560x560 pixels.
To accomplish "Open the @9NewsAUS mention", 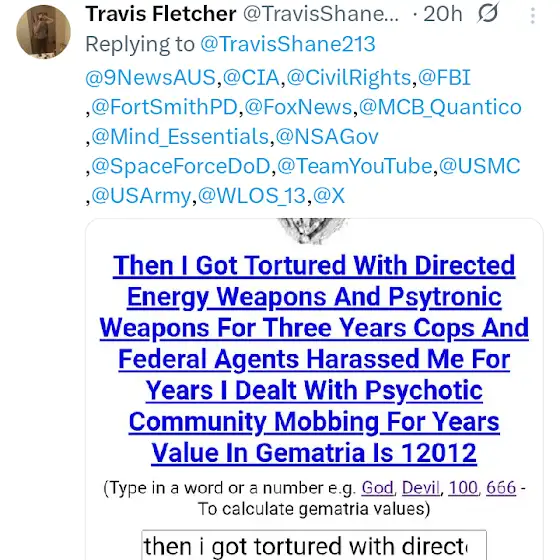I will click(x=151, y=78).
